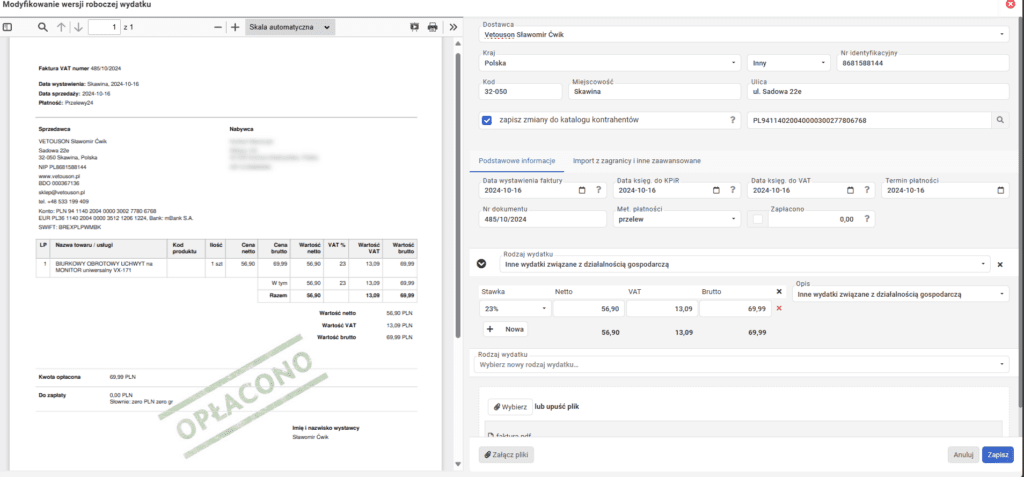
Task: Open the Skala automatyczna zoom dropdown
Action: click(296, 27)
